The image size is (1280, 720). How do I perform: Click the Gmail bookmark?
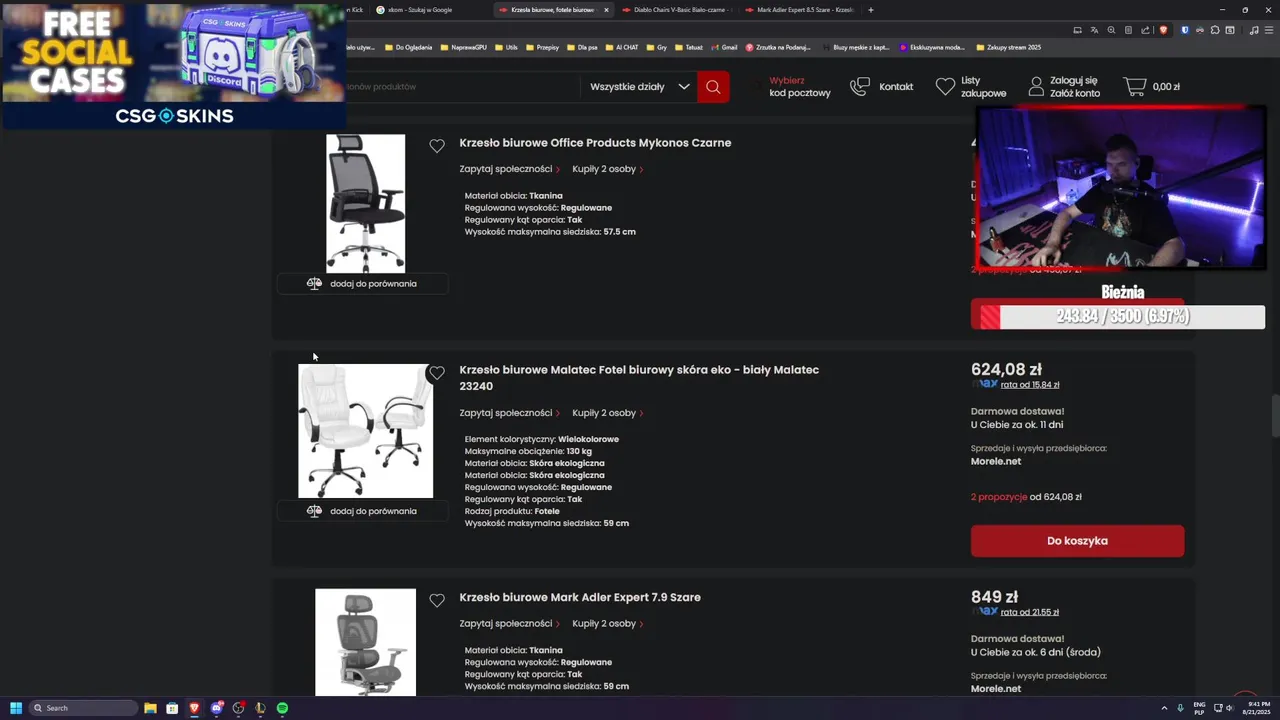723,47
